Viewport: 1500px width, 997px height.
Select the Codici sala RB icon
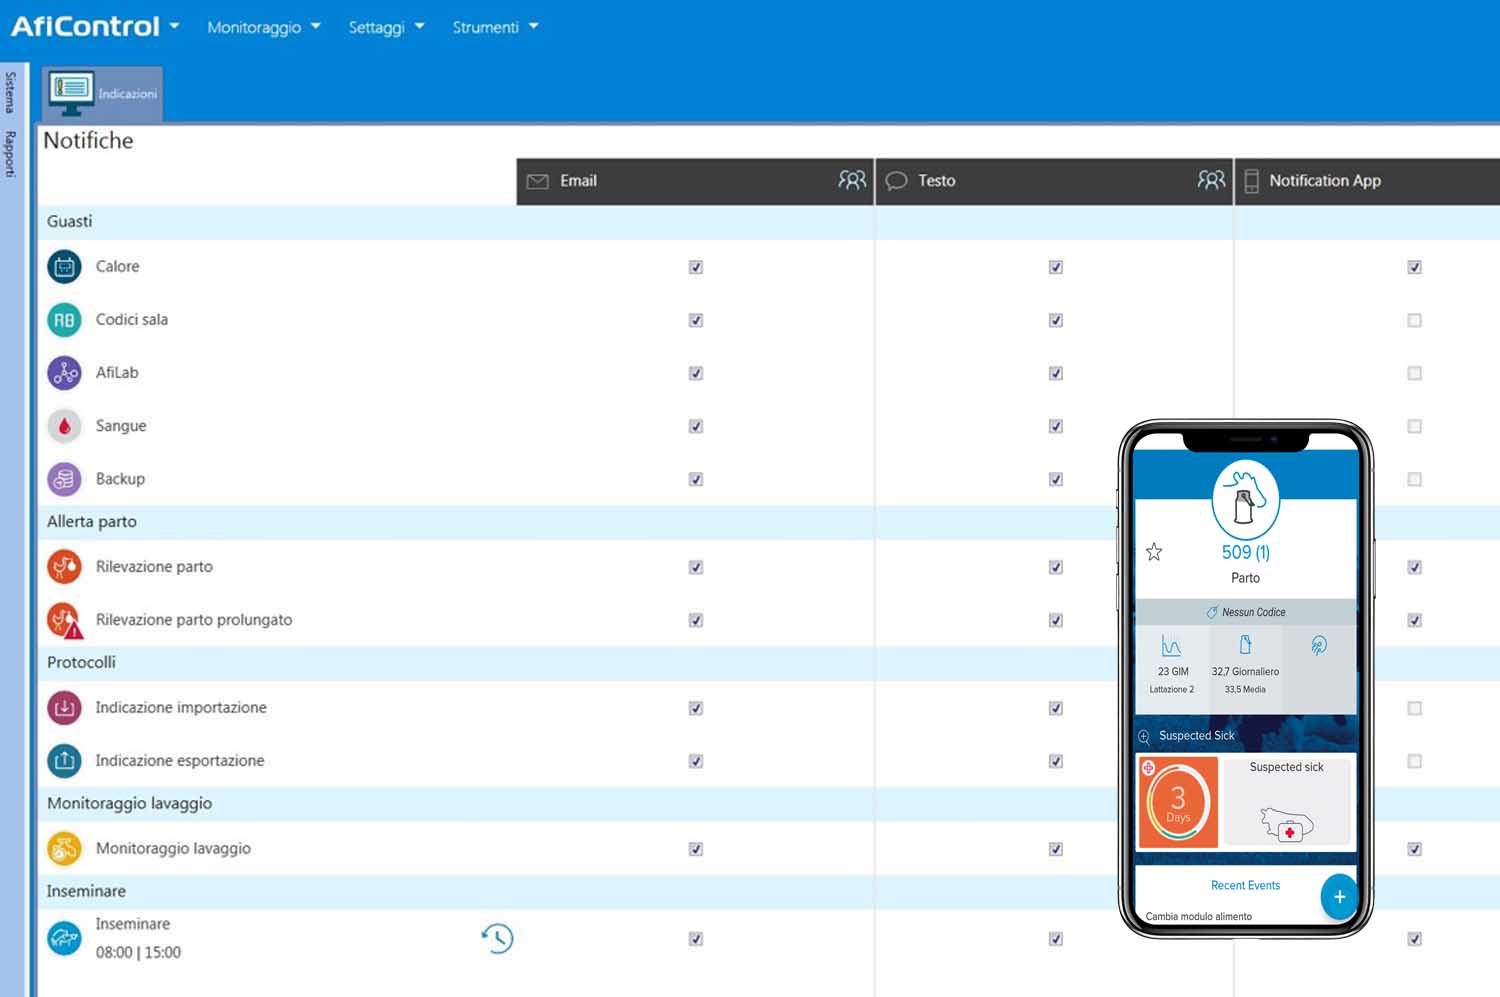pyautogui.click(x=64, y=320)
